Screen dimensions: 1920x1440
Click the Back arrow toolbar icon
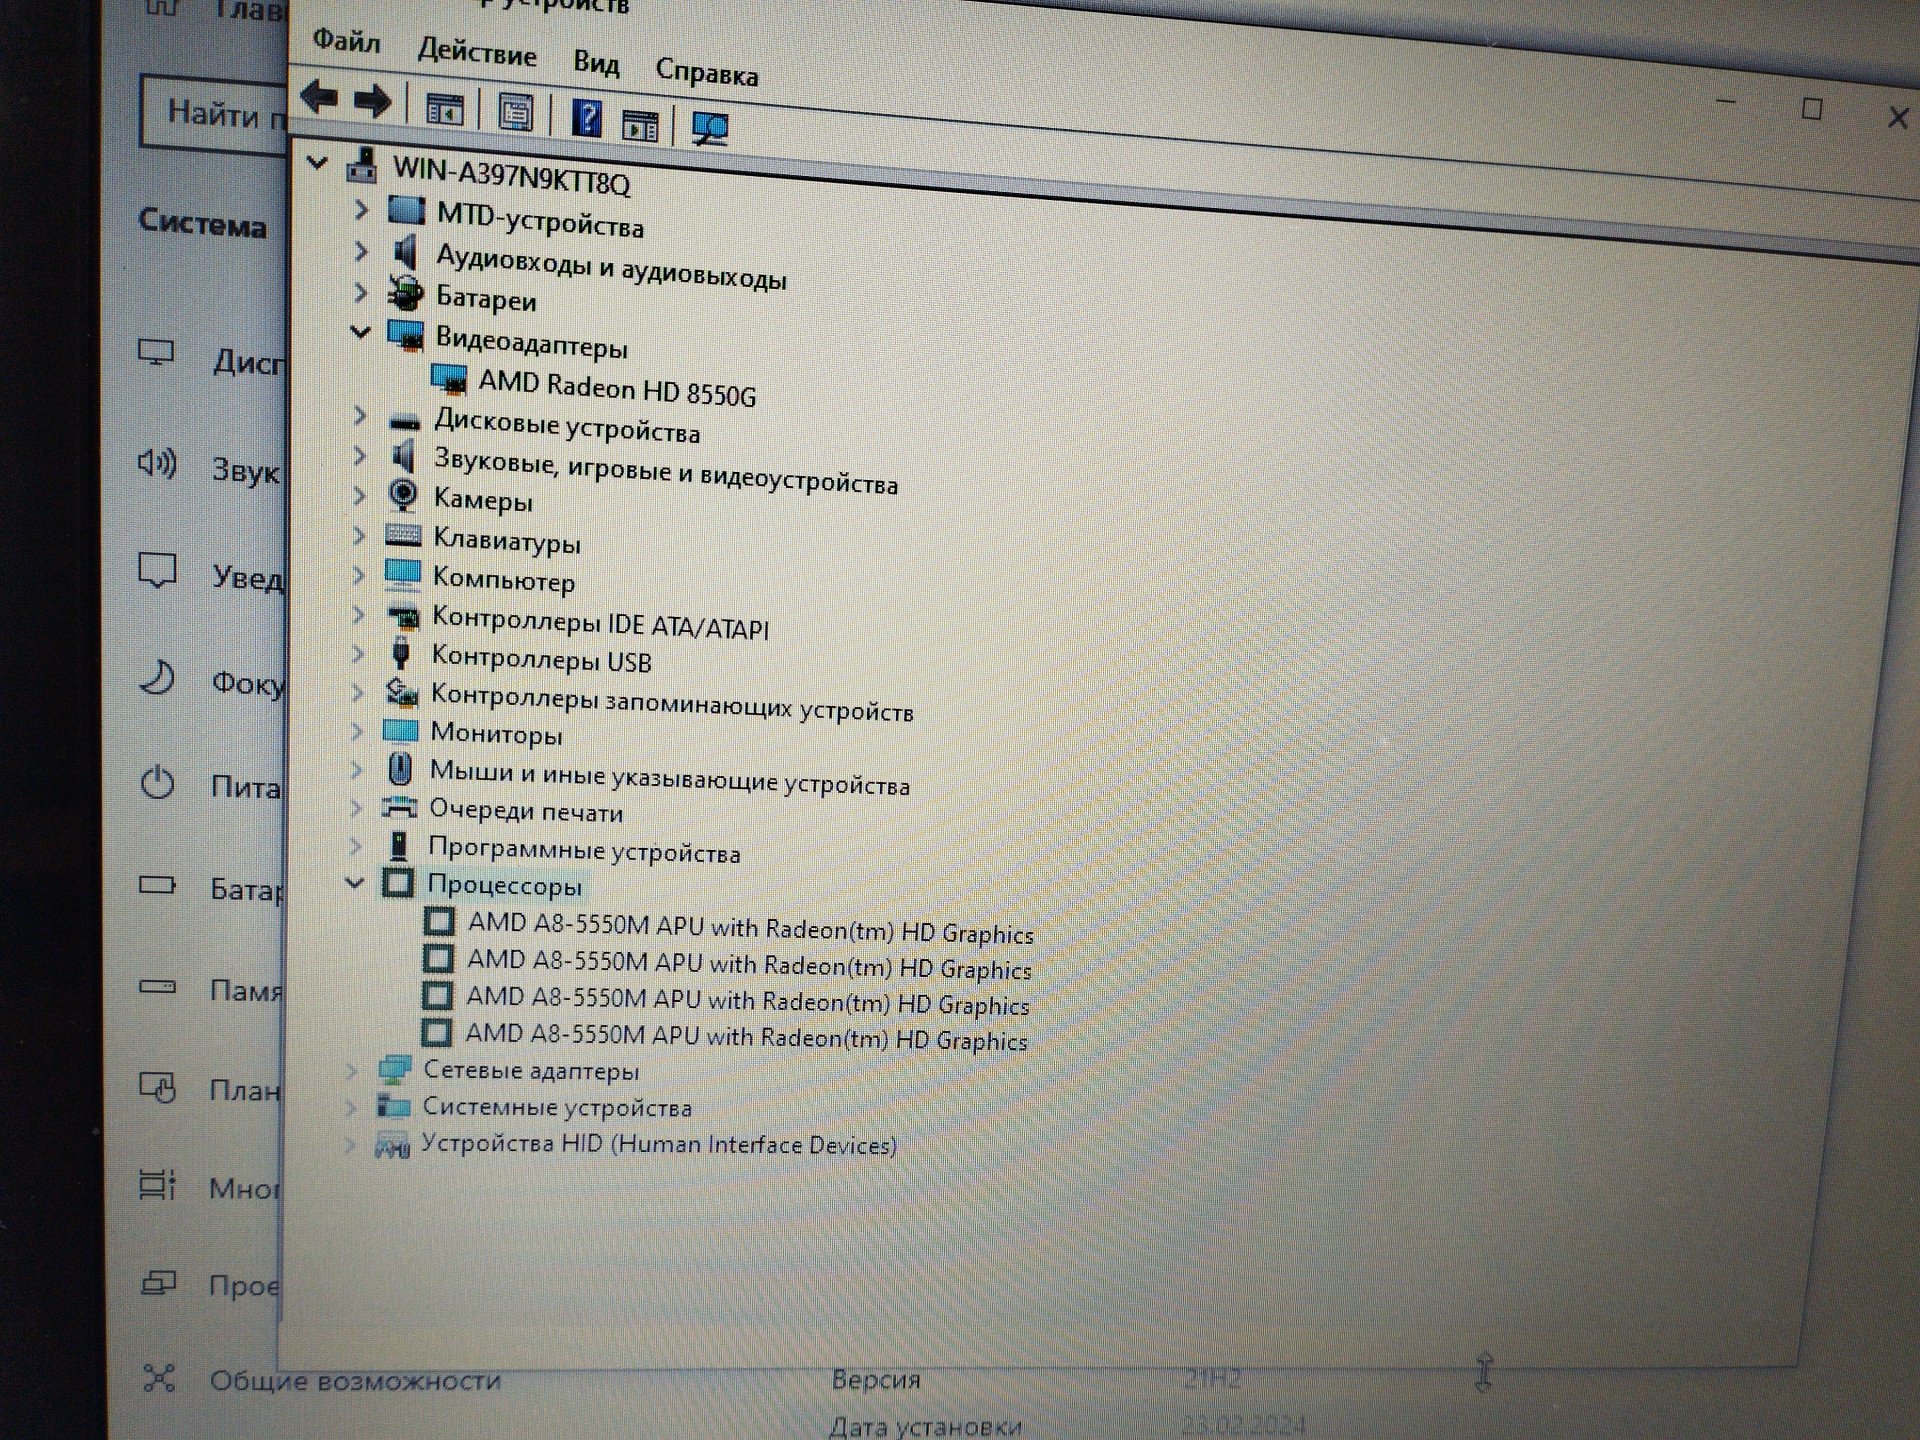click(x=320, y=97)
